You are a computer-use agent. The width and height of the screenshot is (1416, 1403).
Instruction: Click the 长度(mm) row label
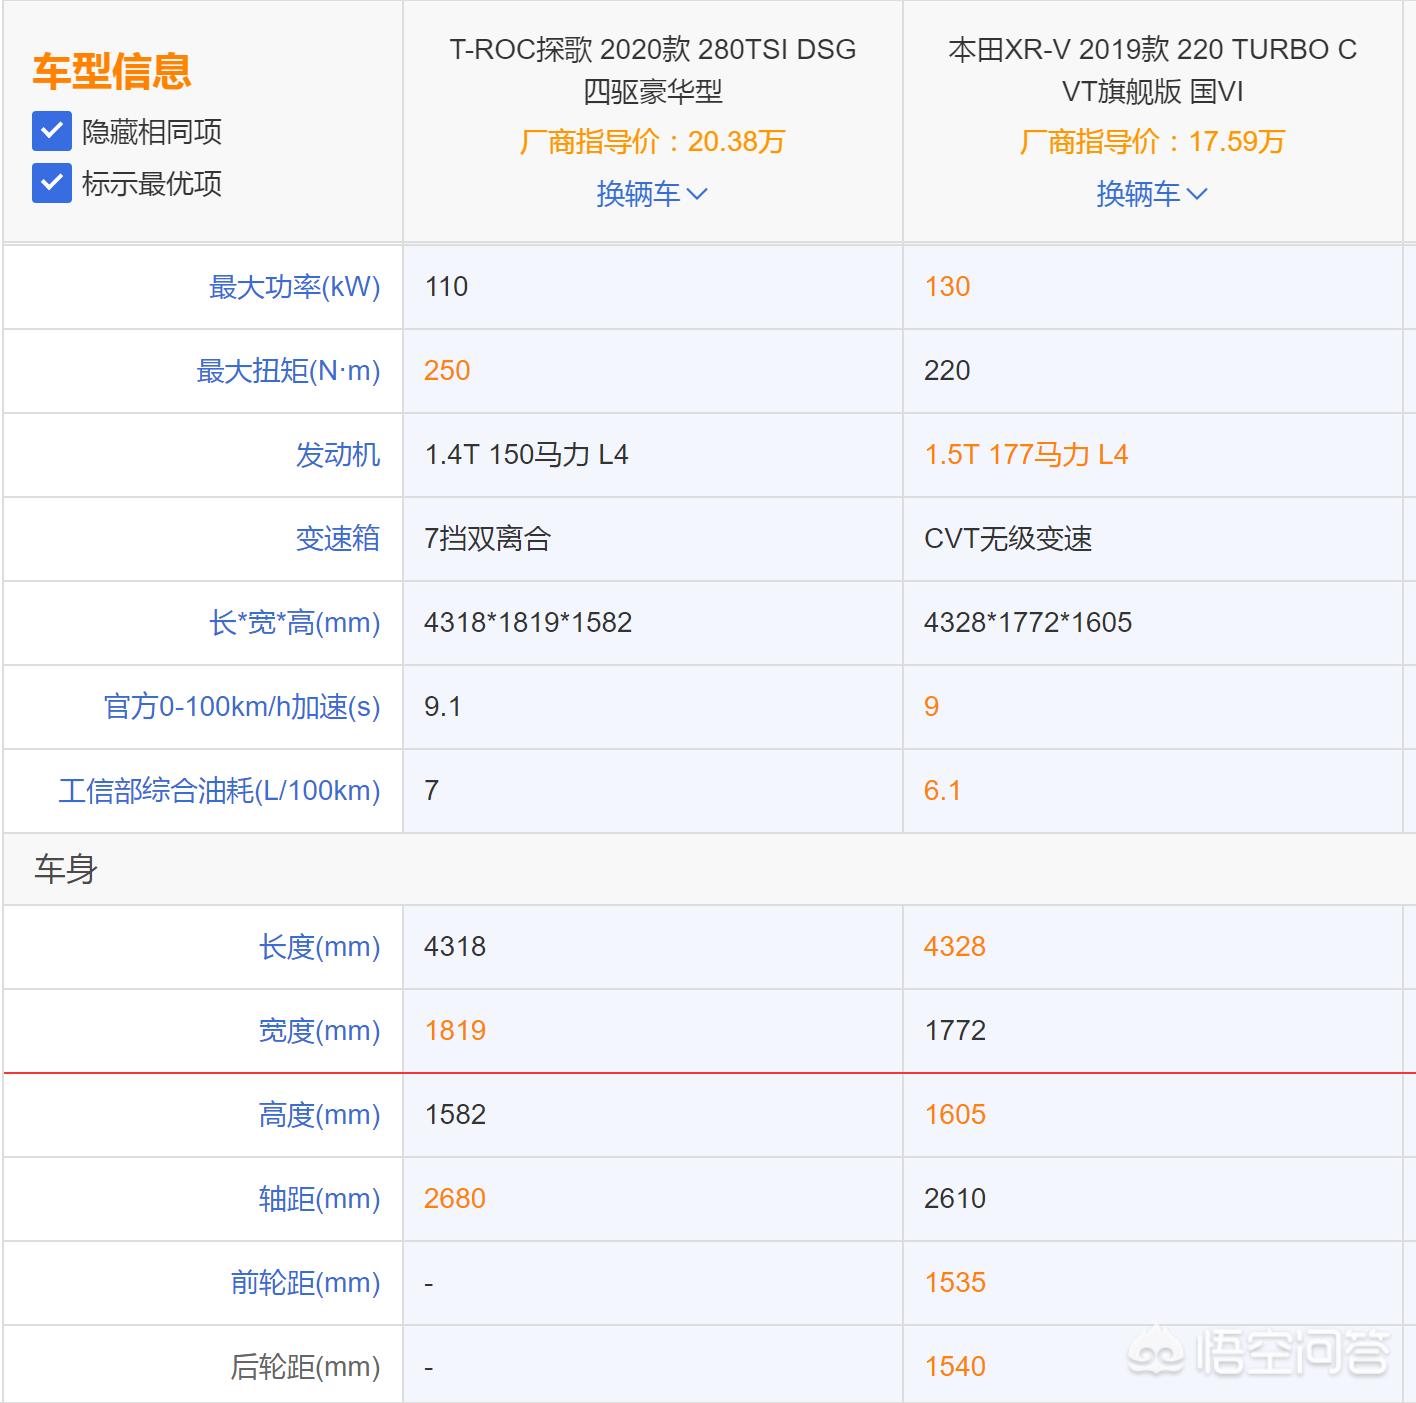coord(320,947)
